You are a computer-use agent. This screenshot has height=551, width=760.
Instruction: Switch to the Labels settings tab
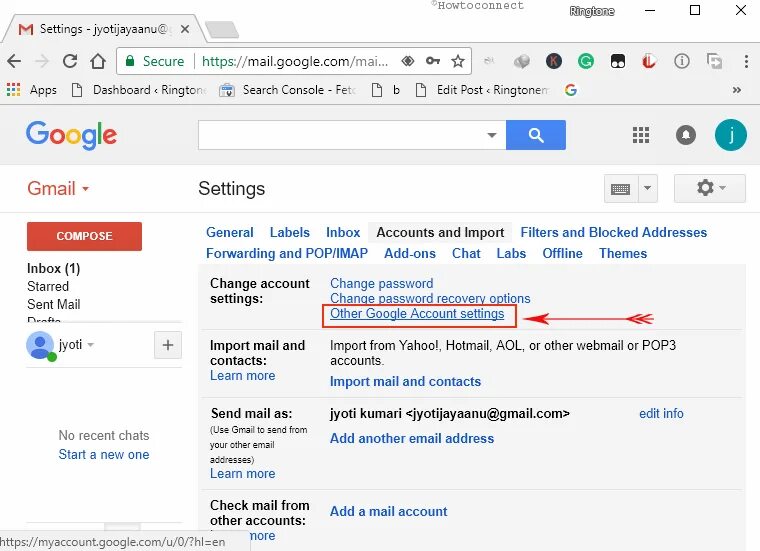(x=289, y=233)
